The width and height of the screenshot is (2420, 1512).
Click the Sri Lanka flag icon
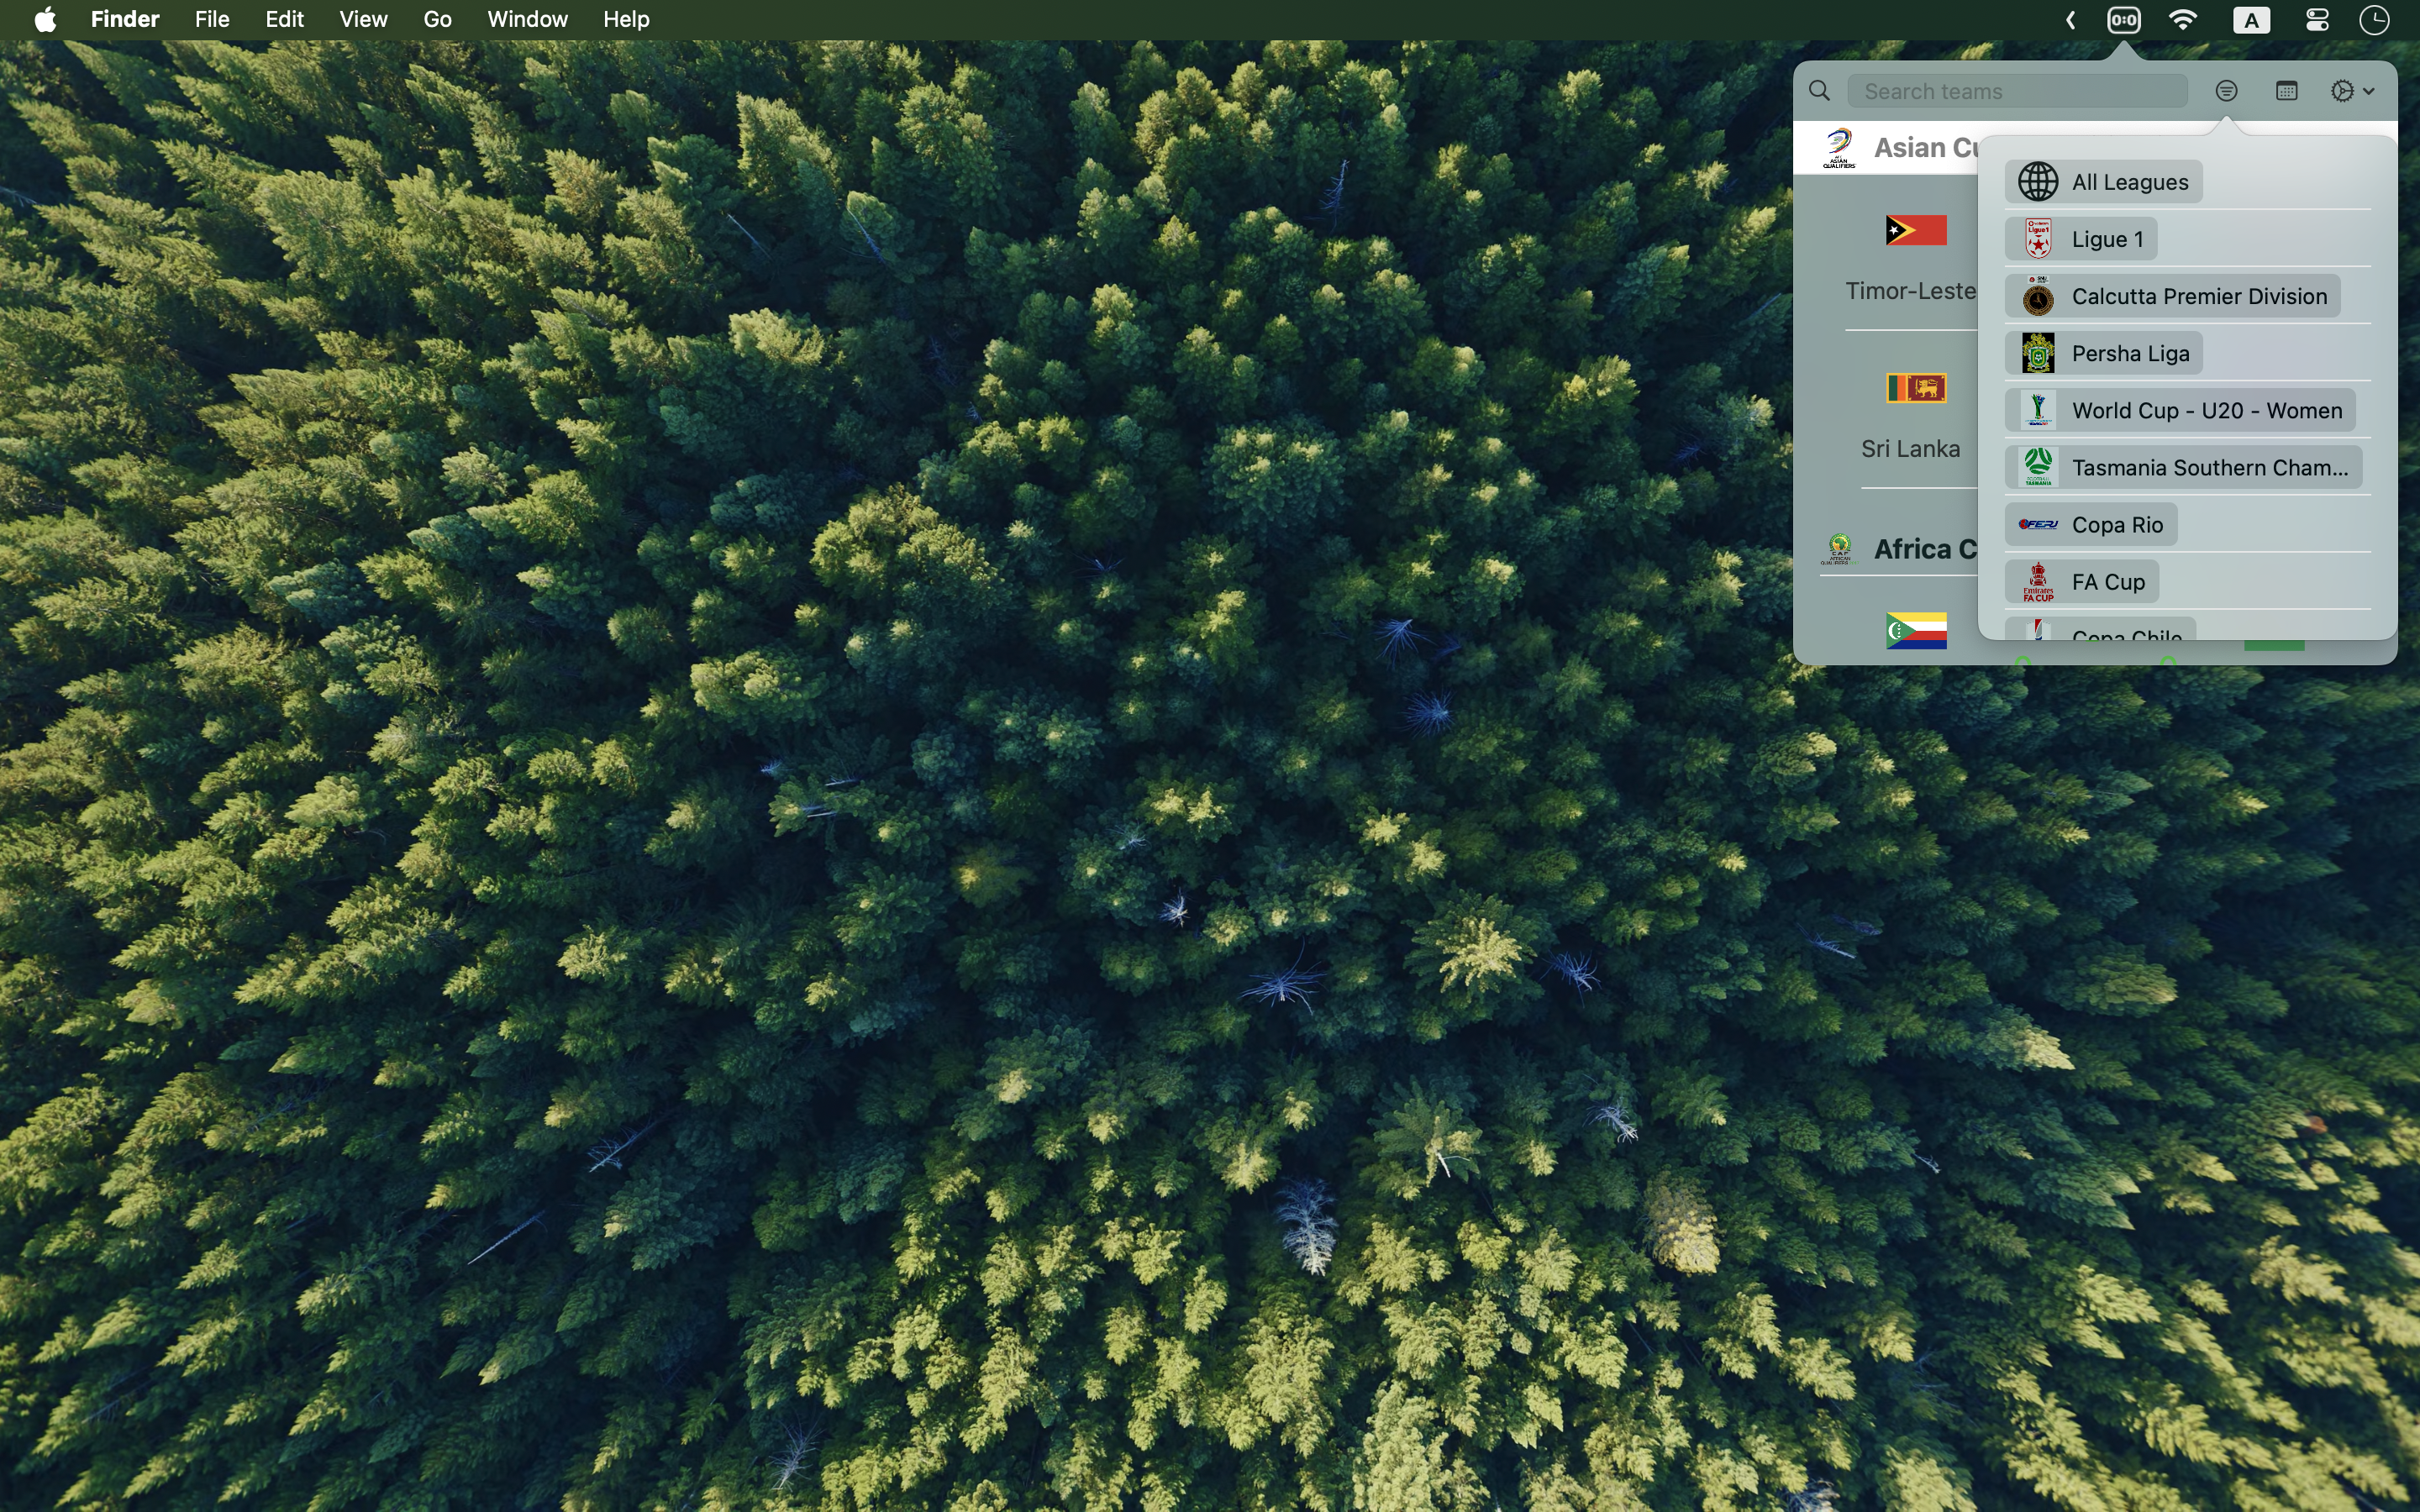[1916, 387]
